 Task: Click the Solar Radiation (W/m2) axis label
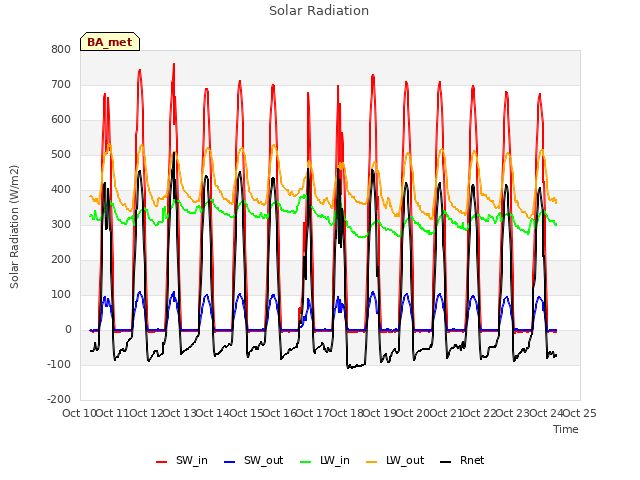(14, 227)
